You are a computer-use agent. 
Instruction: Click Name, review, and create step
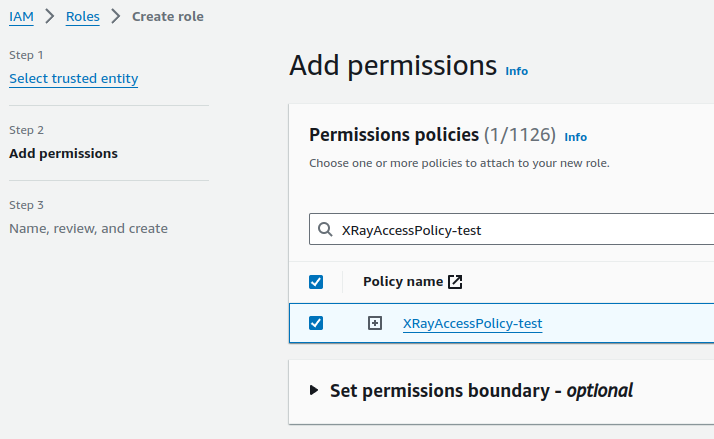[x=88, y=229]
